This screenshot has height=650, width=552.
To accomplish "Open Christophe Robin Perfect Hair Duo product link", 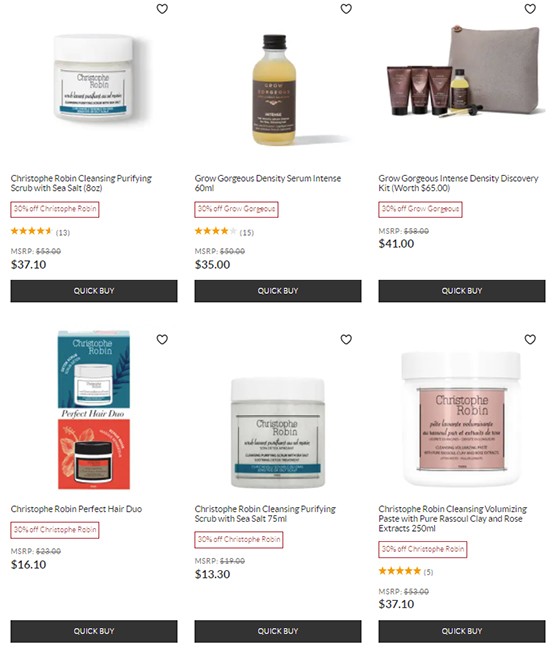I will [x=76, y=509].
